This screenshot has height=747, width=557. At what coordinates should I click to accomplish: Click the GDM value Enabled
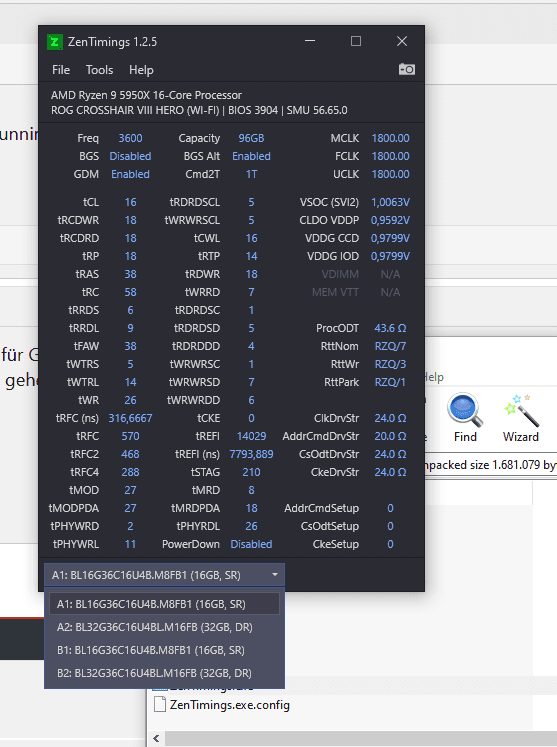(130, 174)
